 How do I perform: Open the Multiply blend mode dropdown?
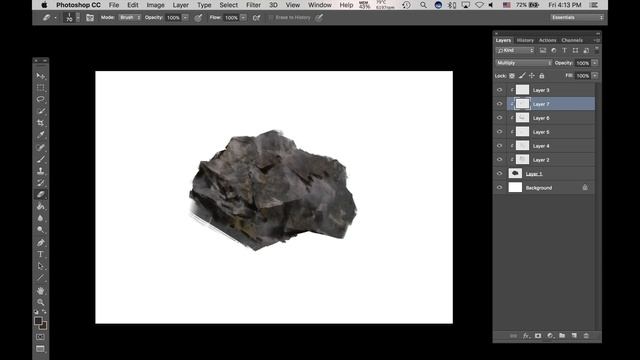[524, 63]
